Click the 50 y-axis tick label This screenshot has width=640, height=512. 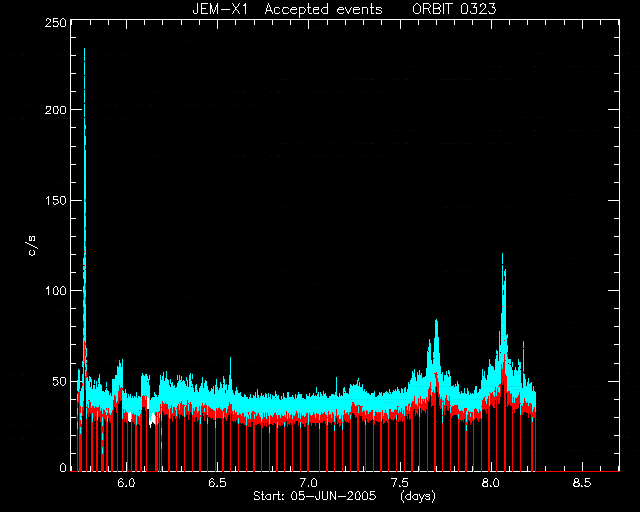60,381
